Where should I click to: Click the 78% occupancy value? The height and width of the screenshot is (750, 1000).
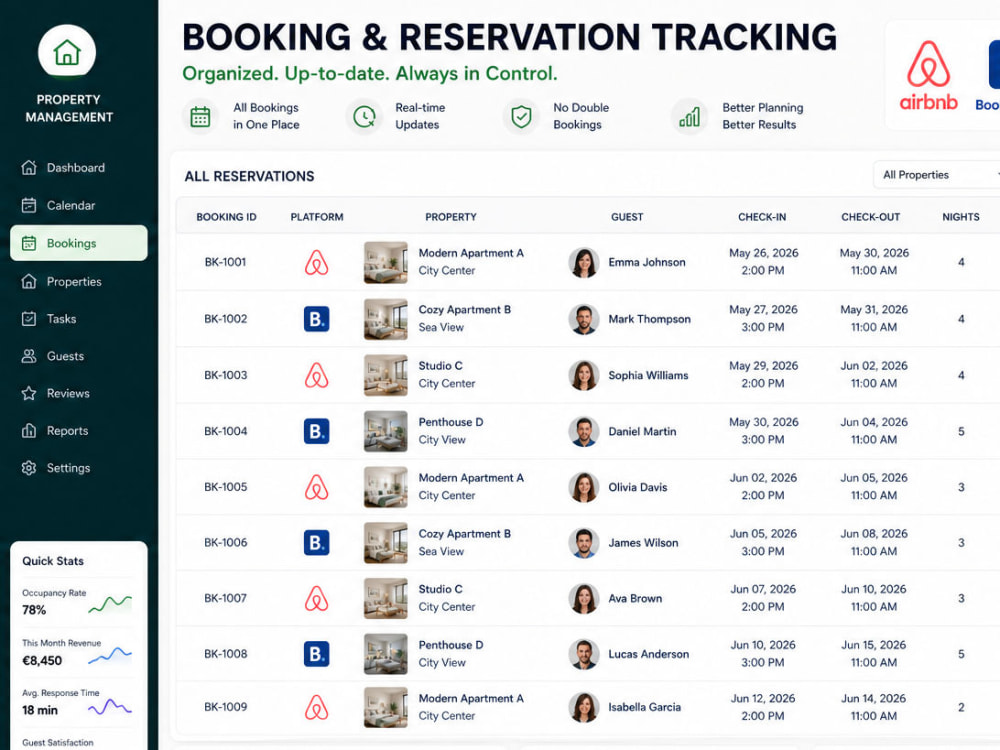tap(34, 610)
